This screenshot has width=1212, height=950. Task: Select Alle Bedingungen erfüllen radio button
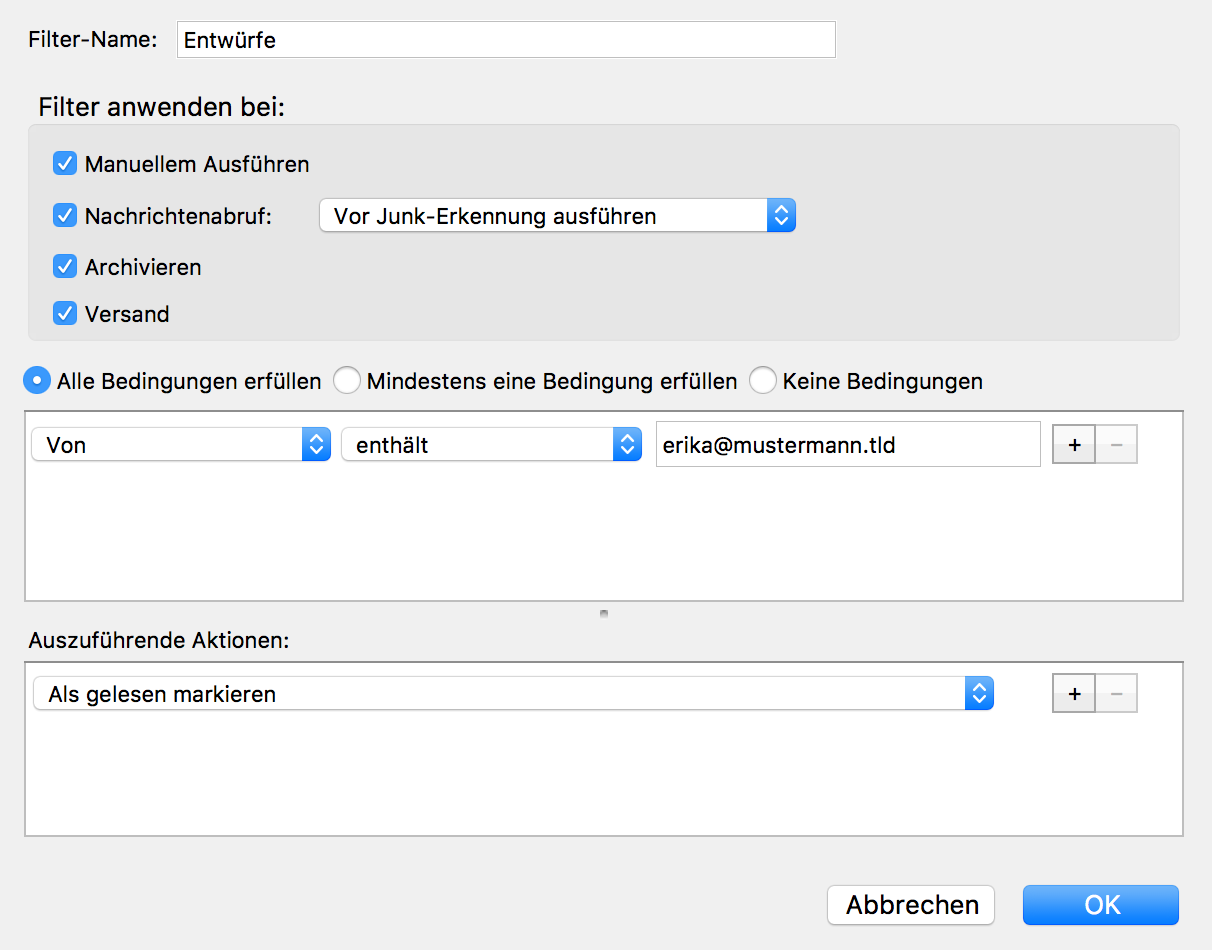click(37, 381)
